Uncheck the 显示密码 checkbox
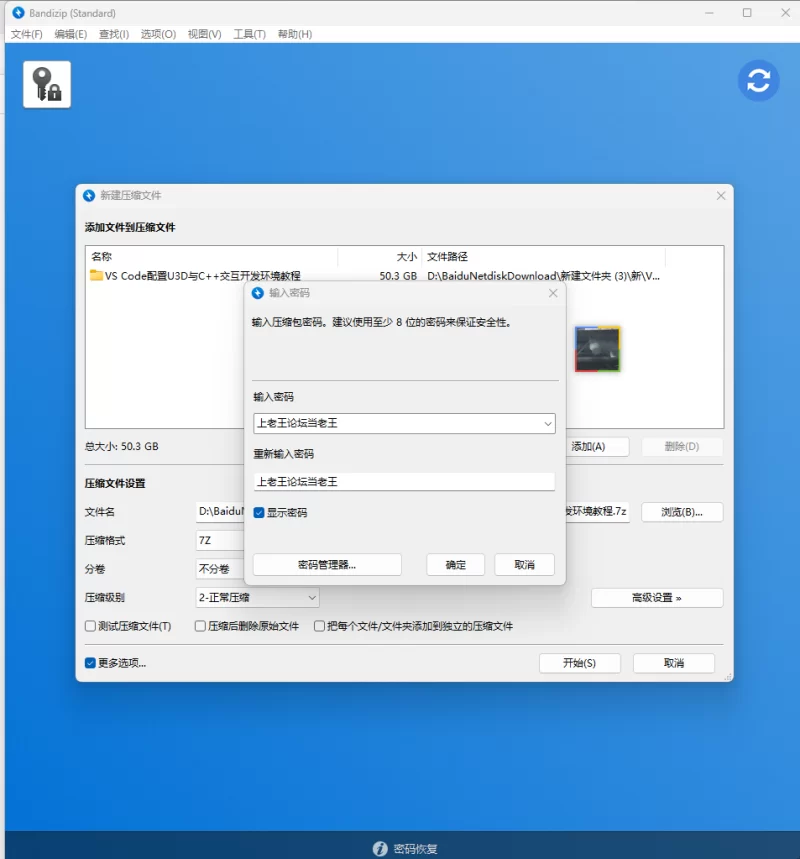 point(259,513)
